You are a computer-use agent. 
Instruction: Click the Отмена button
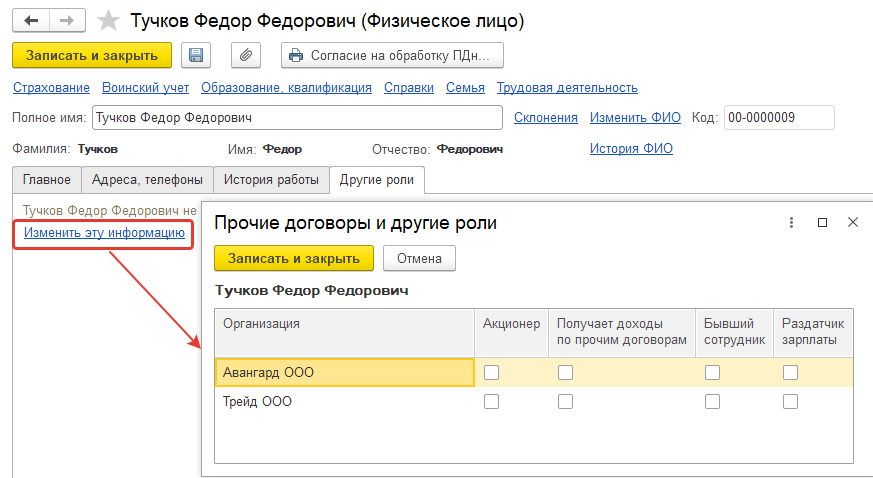click(x=419, y=258)
